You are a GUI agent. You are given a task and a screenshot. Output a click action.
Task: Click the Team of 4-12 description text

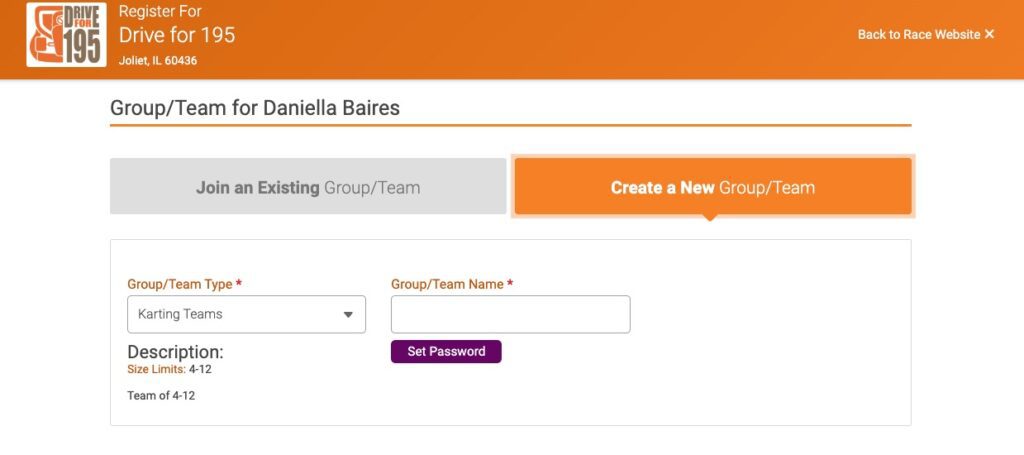(x=161, y=395)
